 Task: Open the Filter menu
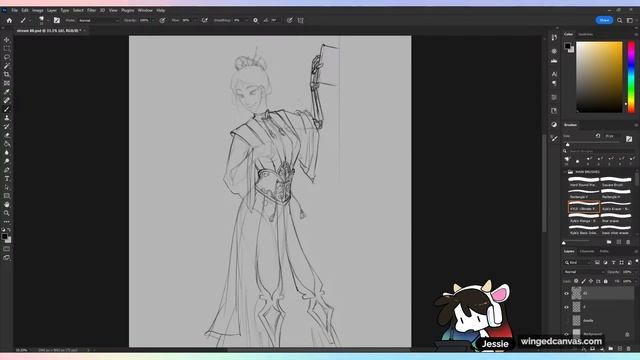(91, 10)
